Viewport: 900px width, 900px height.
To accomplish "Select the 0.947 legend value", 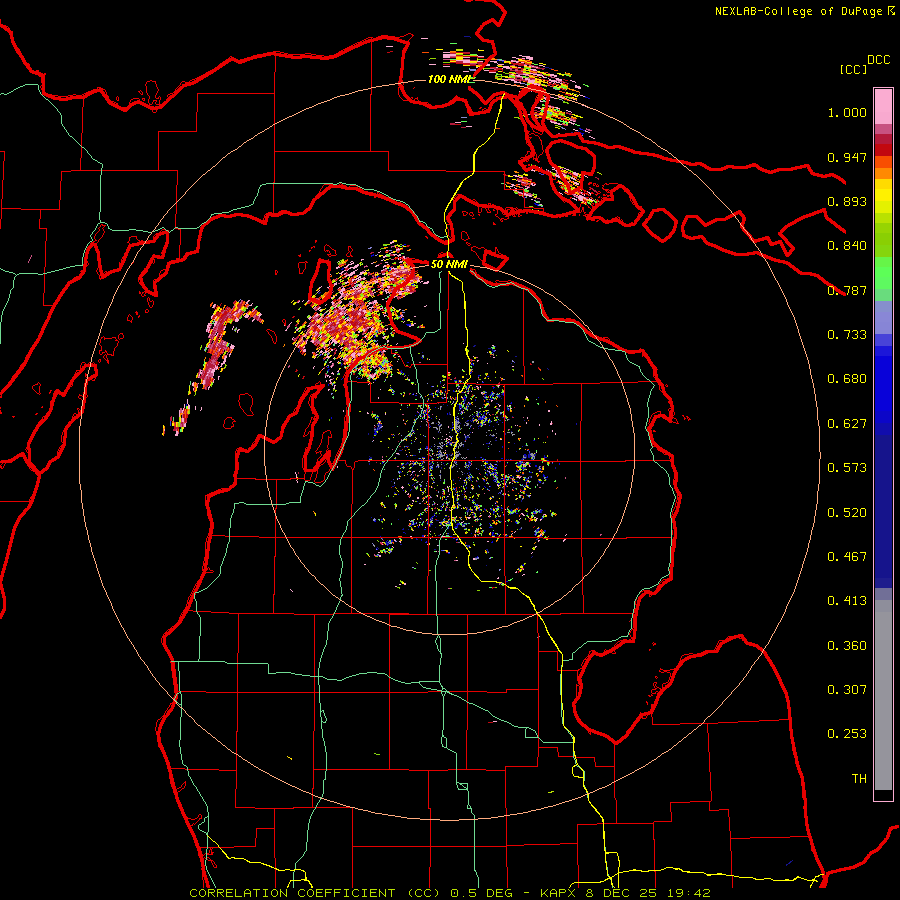I will [x=847, y=157].
